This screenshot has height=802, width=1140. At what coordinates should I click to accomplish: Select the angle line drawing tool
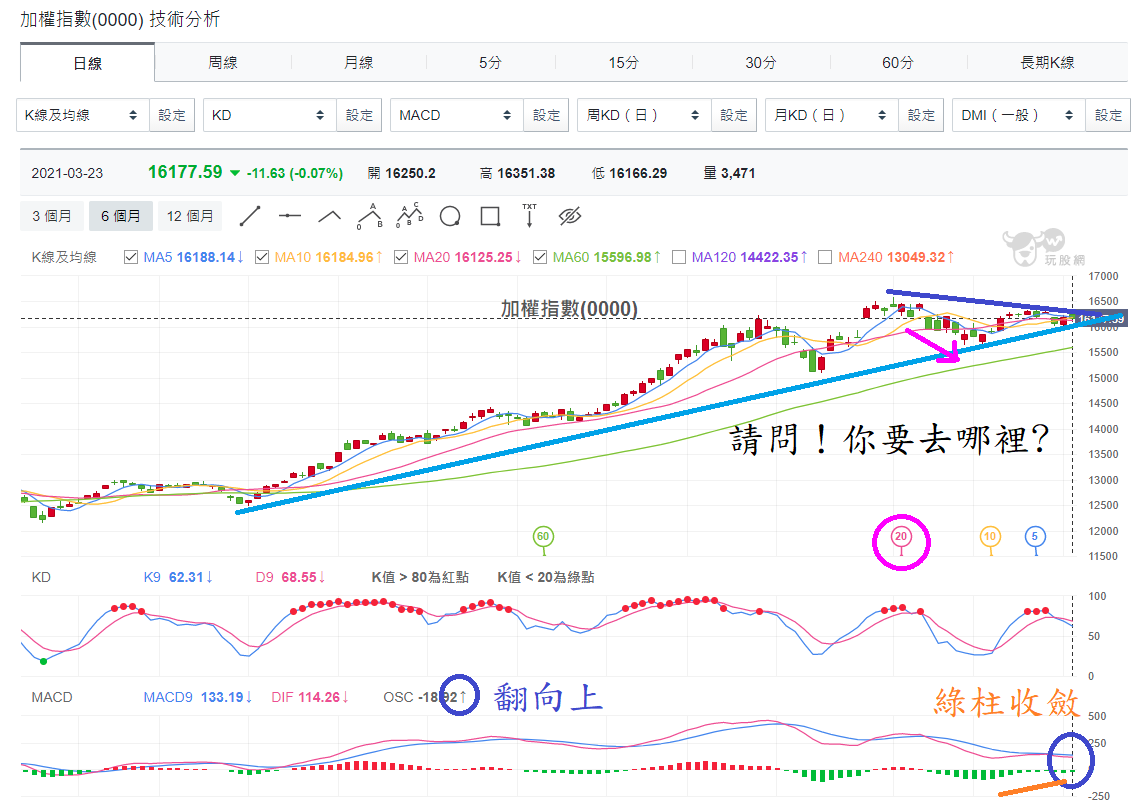[329, 216]
